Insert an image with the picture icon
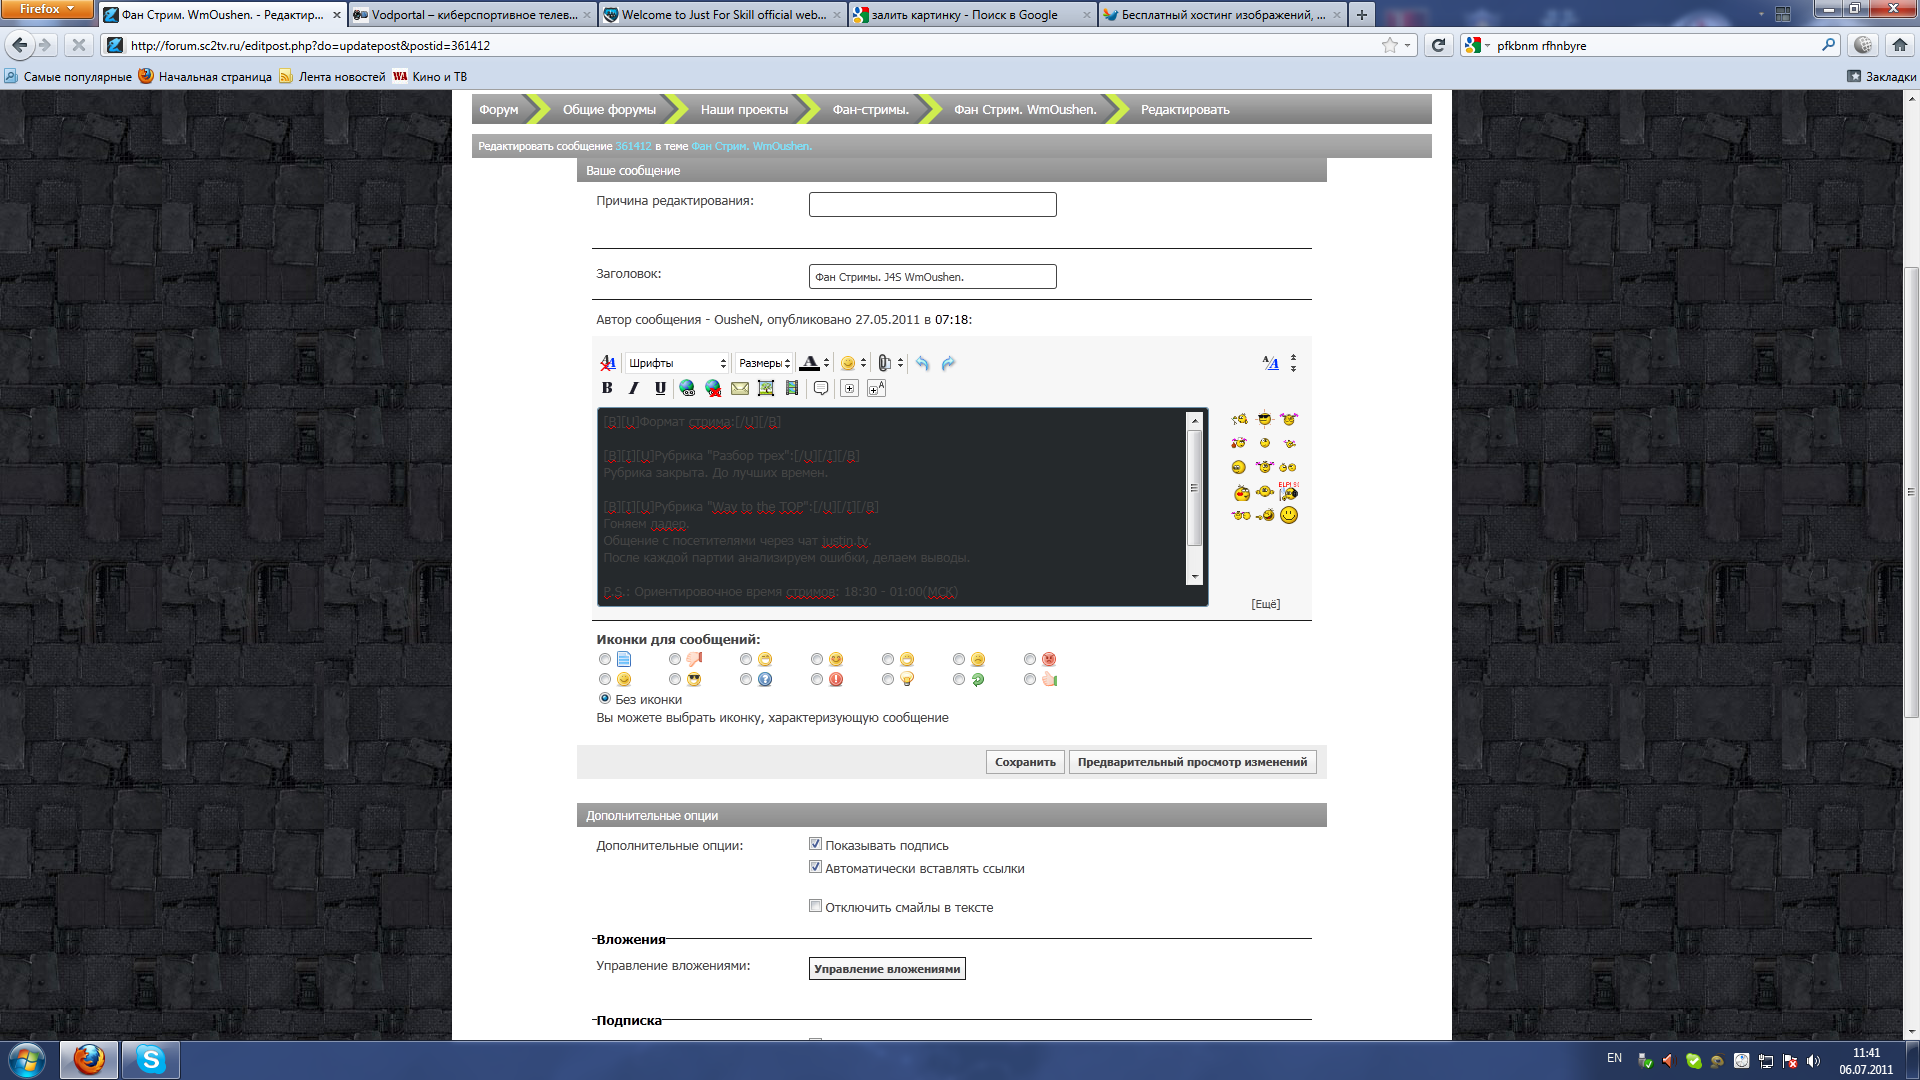Viewport: 1920px width, 1080px height. (x=766, y=388)
